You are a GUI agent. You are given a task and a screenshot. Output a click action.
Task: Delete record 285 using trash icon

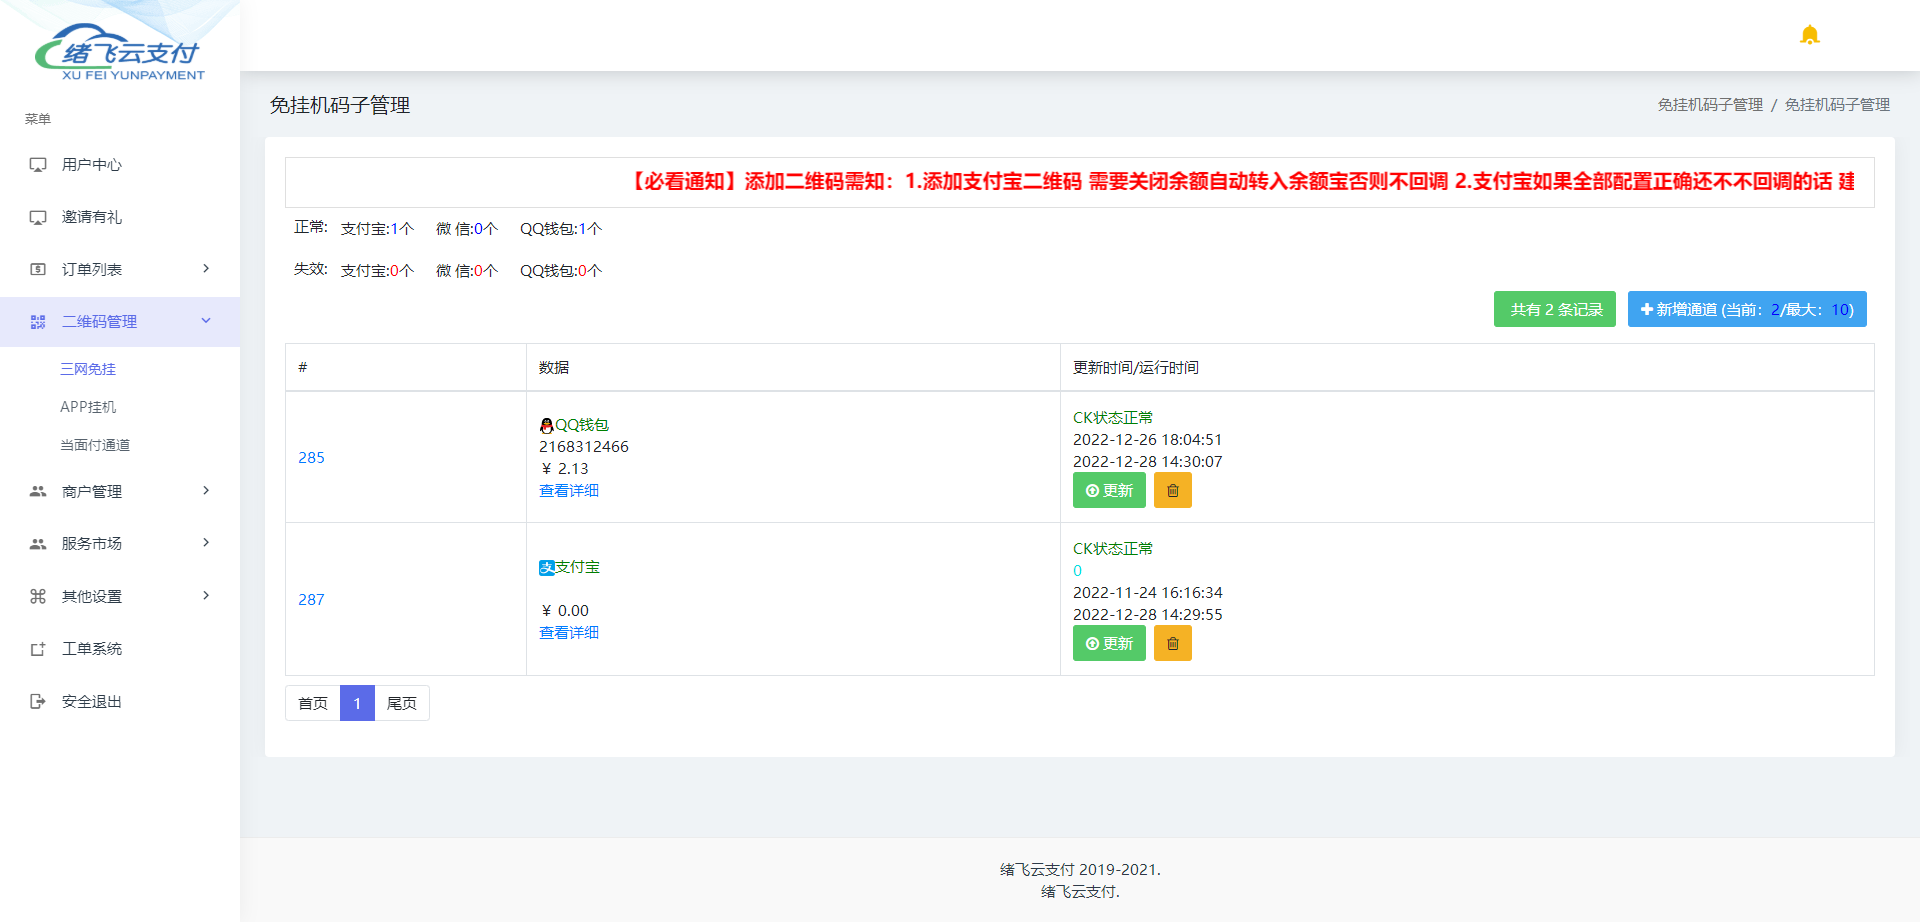coord(1172,490)
